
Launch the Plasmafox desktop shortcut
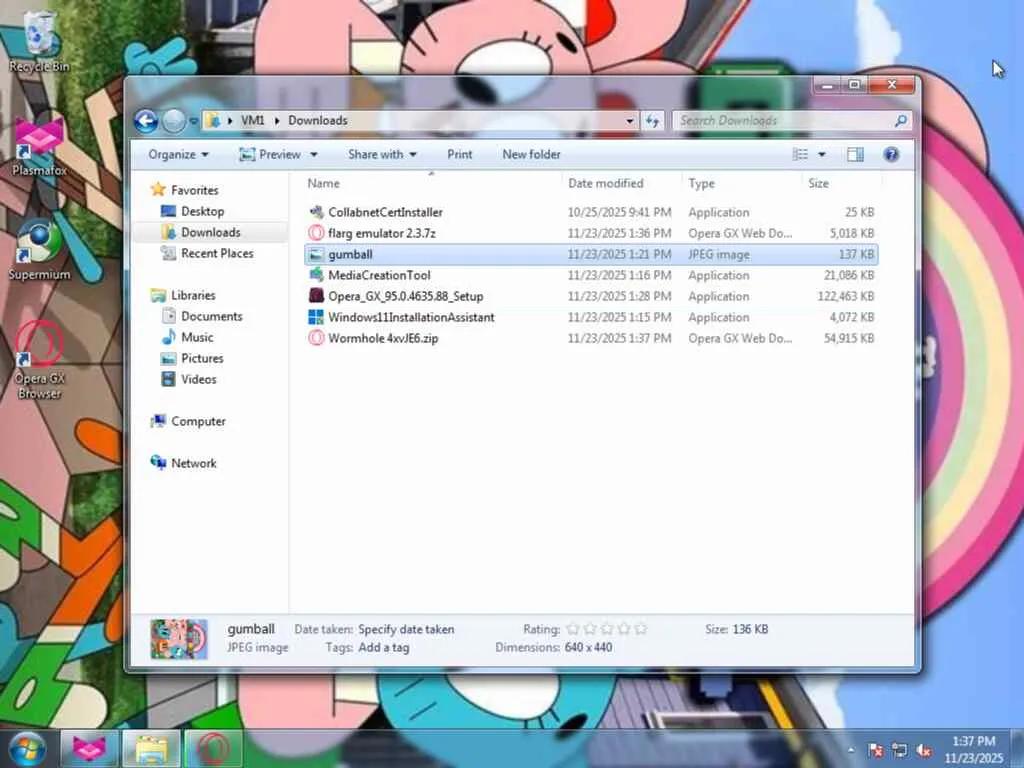[39, 147]
